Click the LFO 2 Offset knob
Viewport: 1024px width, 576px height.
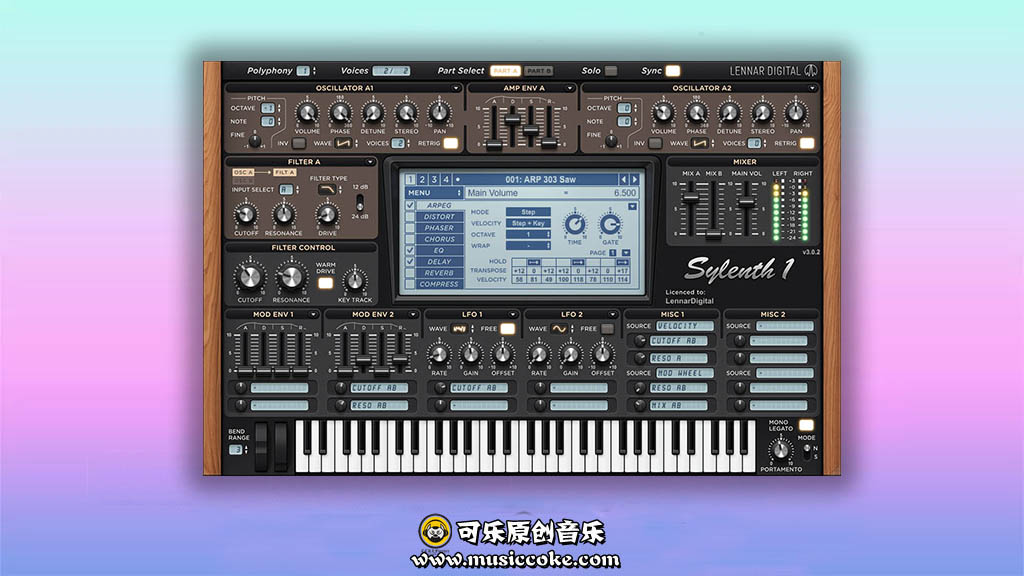tap(602, 355)
